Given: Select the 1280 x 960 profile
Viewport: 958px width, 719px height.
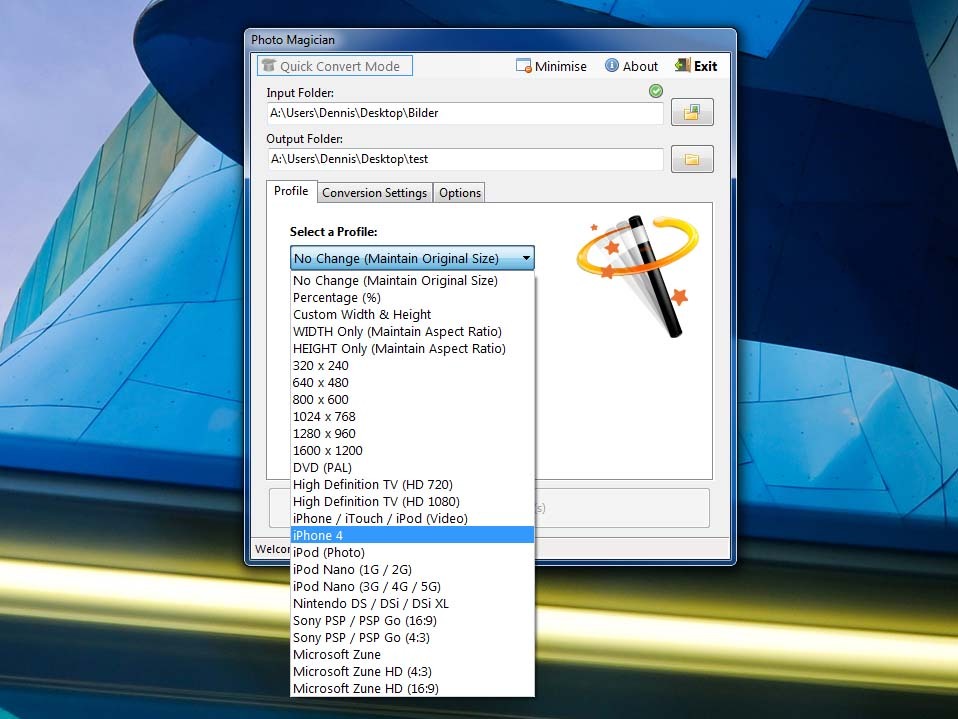Looking at the screenshot, I should click(412, 434).
